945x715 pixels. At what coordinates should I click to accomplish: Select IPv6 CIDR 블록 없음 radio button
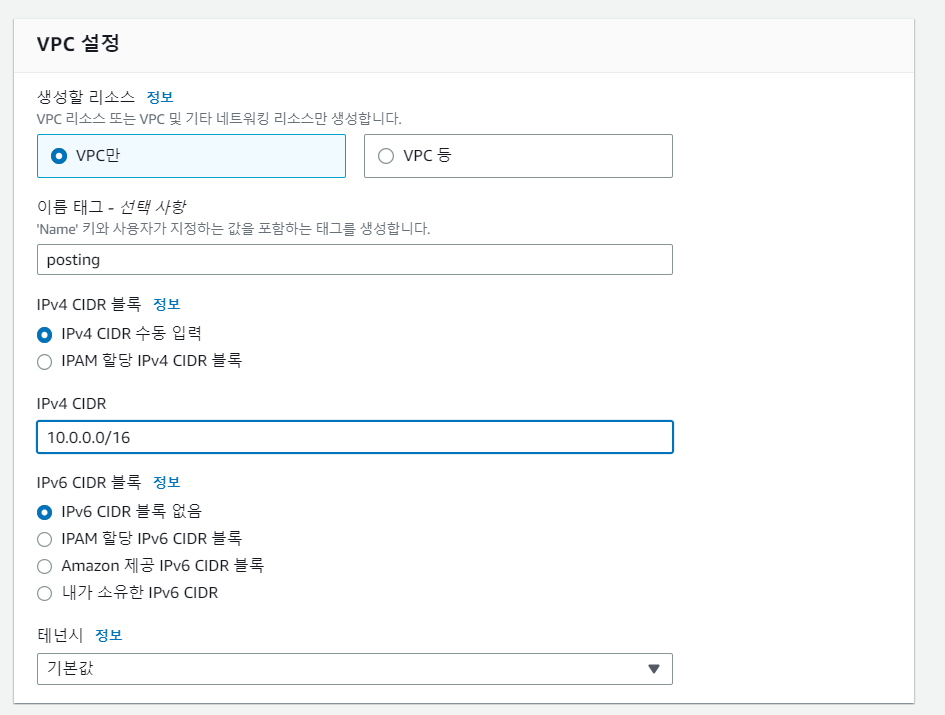(x=45, y=512)
